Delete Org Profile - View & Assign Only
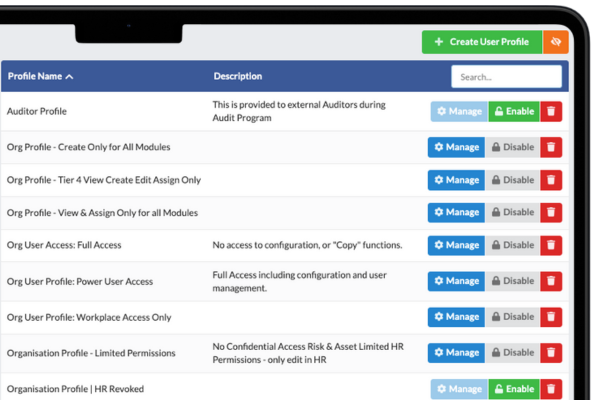This screenshot has width=600, height=400. [x=551, y=212]
